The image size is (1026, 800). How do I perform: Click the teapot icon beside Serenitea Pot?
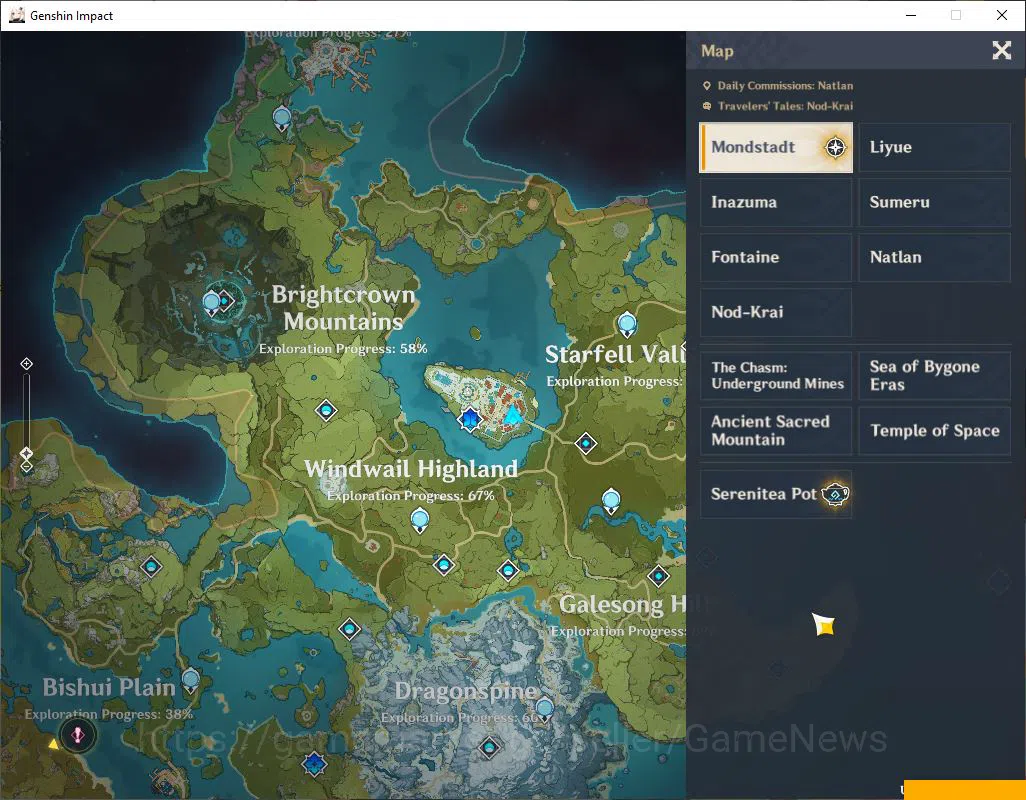click(x=835, y=494)
